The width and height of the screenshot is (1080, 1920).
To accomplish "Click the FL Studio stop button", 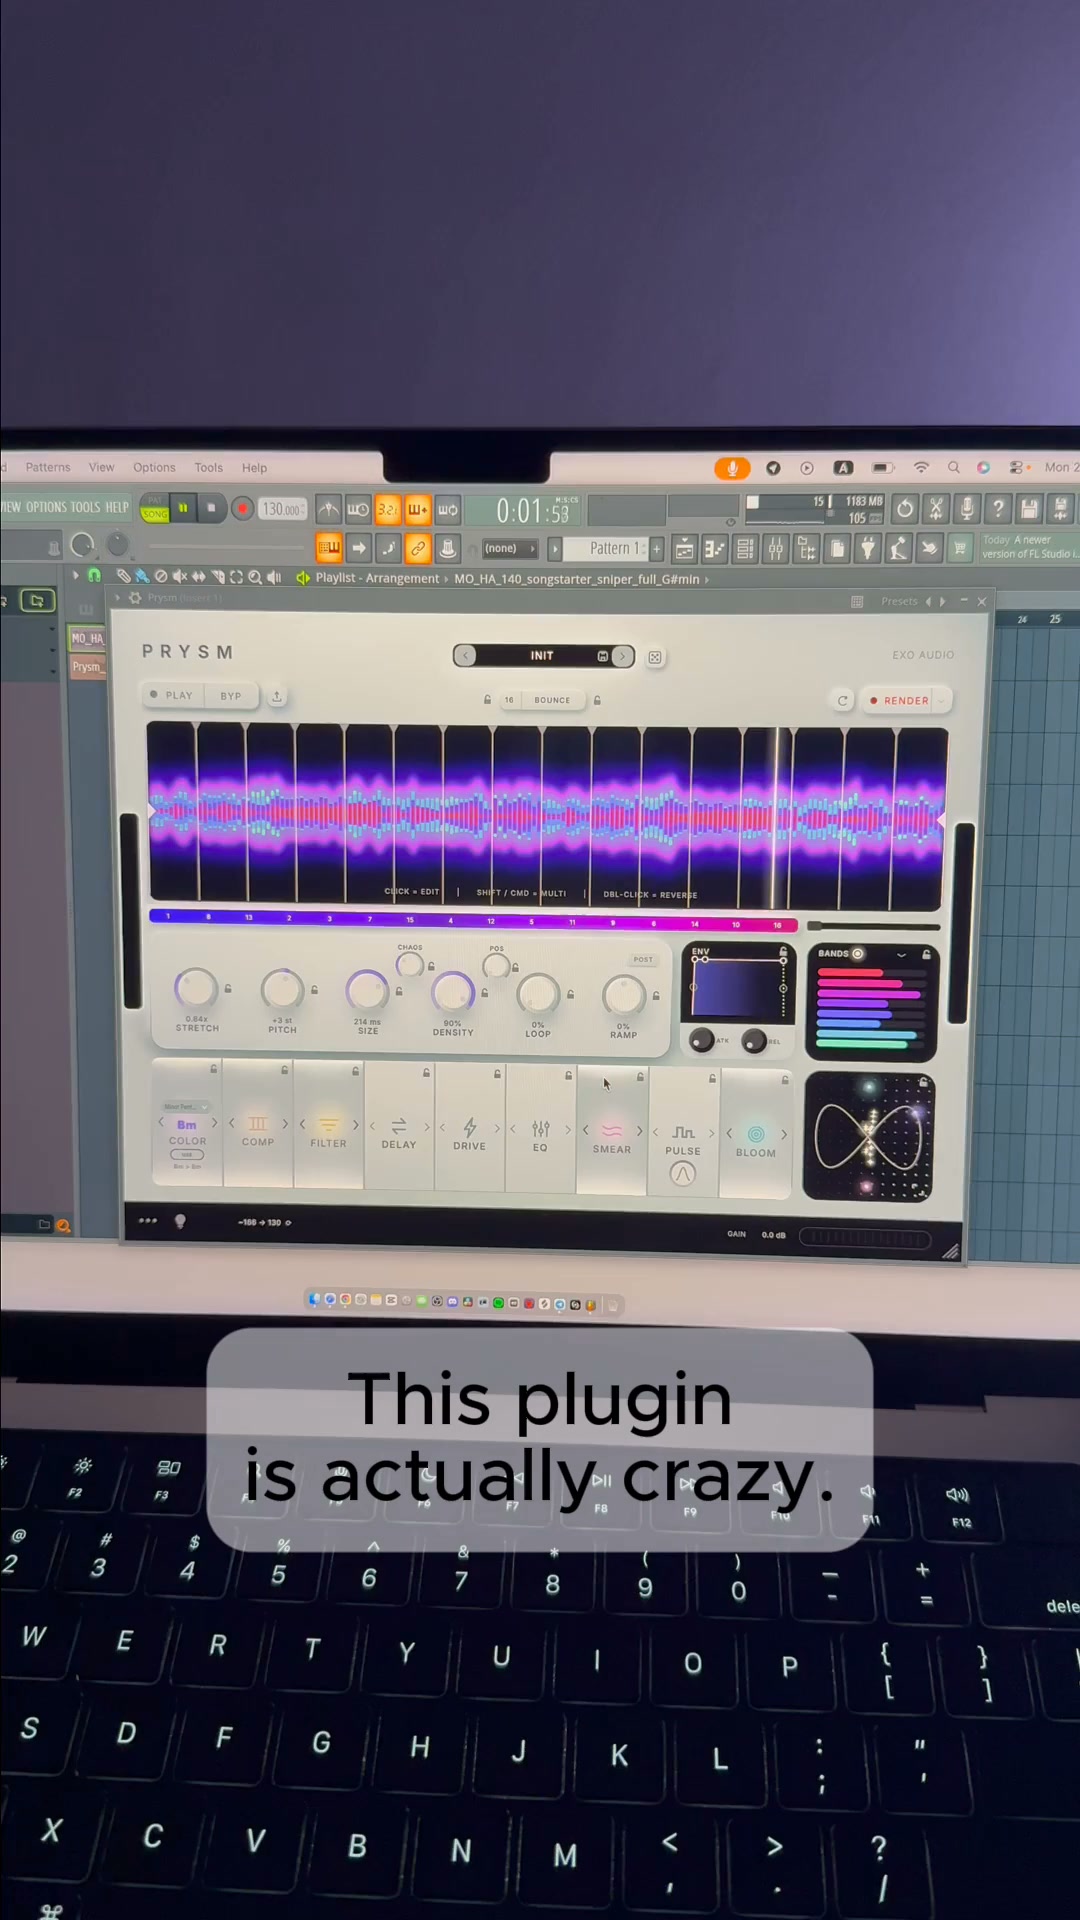I will 211,508.
